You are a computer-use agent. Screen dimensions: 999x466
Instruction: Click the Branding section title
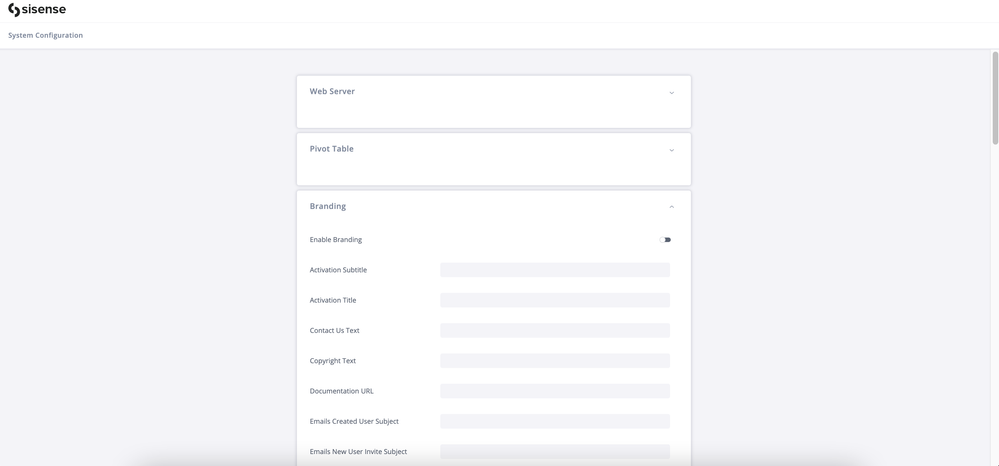327,206
